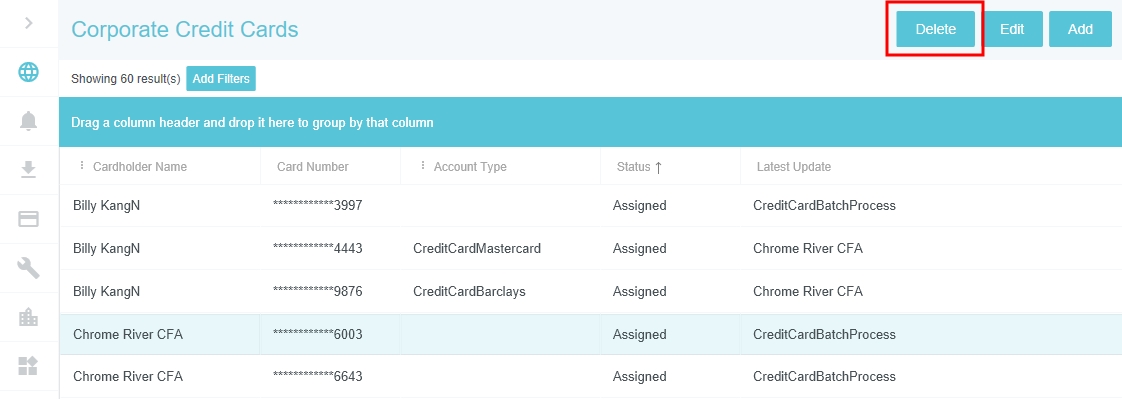Open Account Type column menu dots
Viewport: 1122px width, 399px height.
click(422, 167)
